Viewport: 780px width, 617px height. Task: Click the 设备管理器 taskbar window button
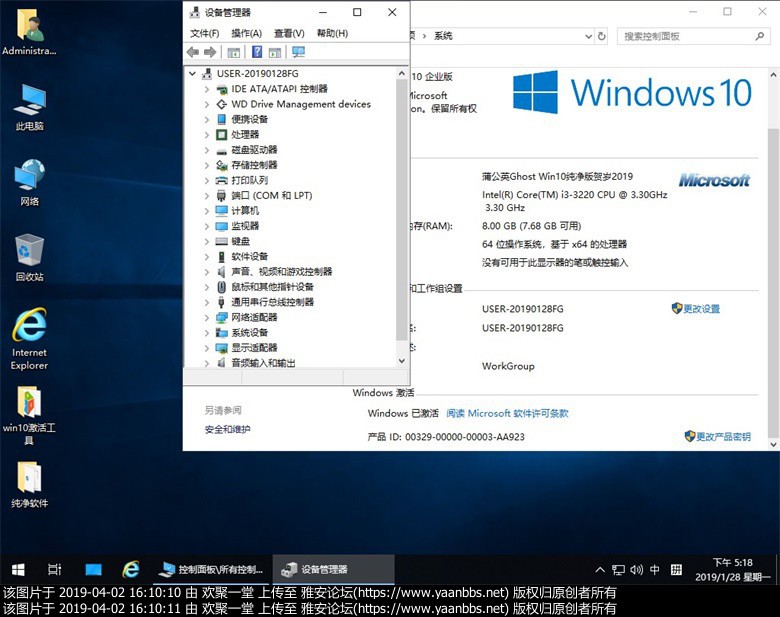coord(333,569)
